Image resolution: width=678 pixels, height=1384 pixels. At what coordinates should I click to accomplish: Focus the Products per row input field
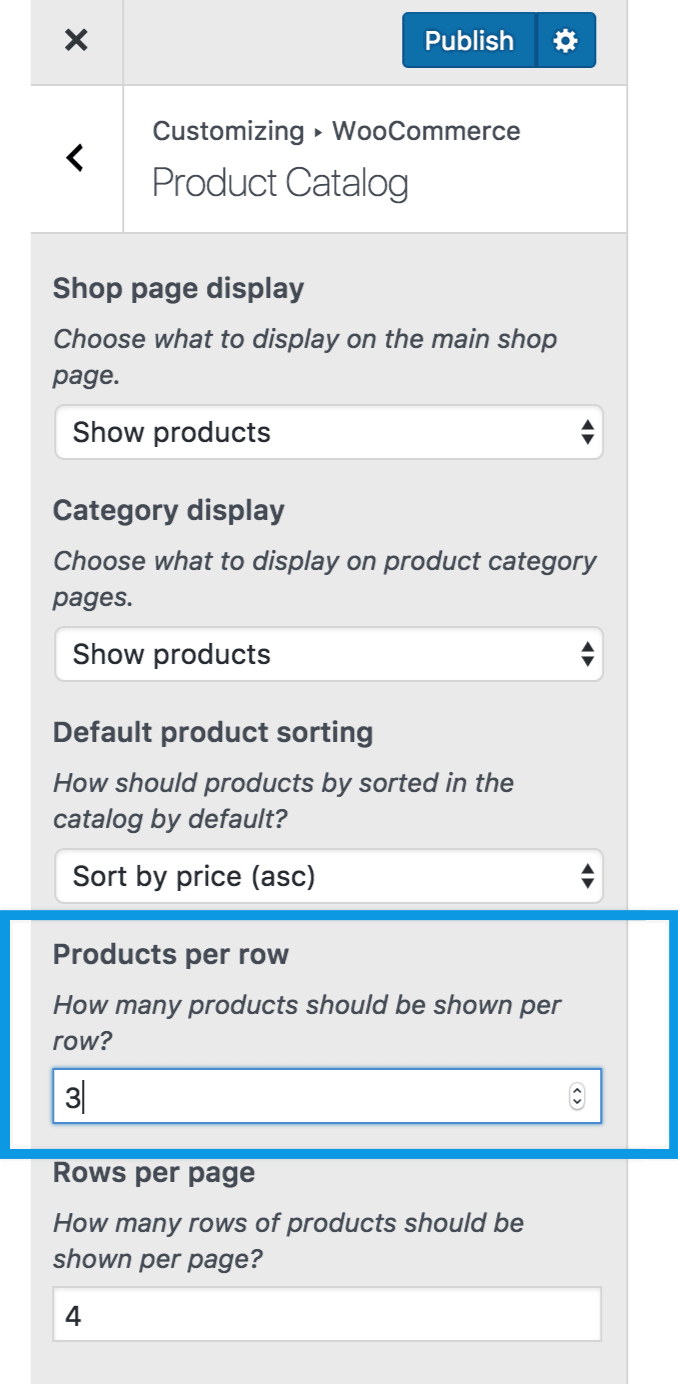pos(300,1097)
